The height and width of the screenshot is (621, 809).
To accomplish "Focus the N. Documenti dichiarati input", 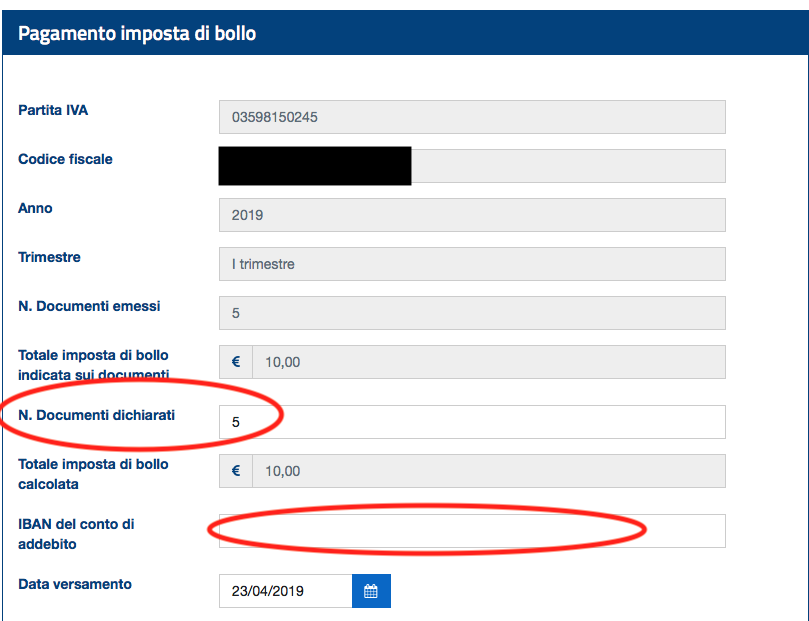I will [472, 422].
